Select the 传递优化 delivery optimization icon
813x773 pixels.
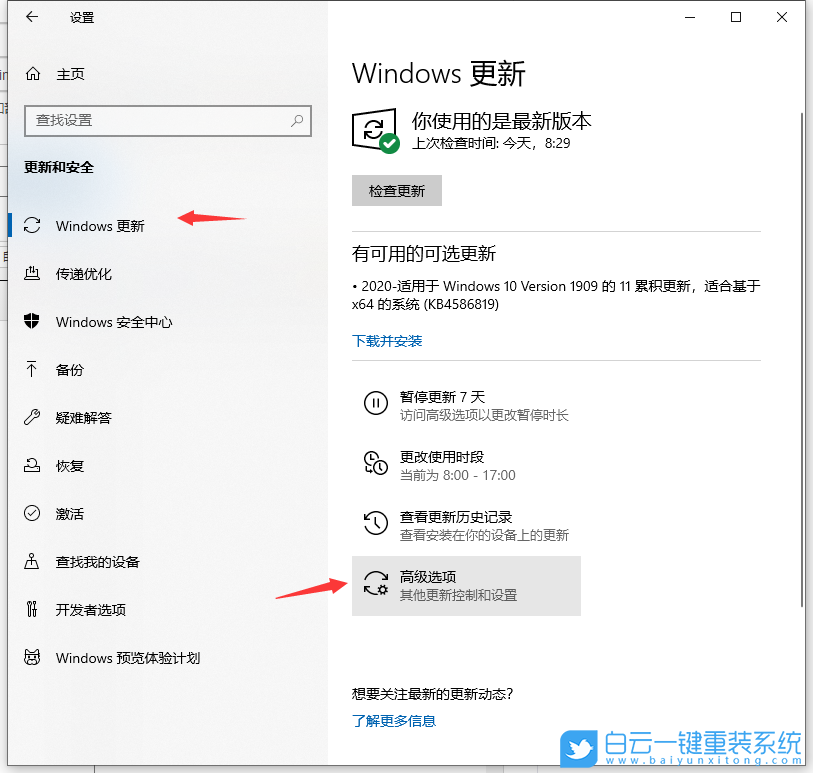[30, 274]
